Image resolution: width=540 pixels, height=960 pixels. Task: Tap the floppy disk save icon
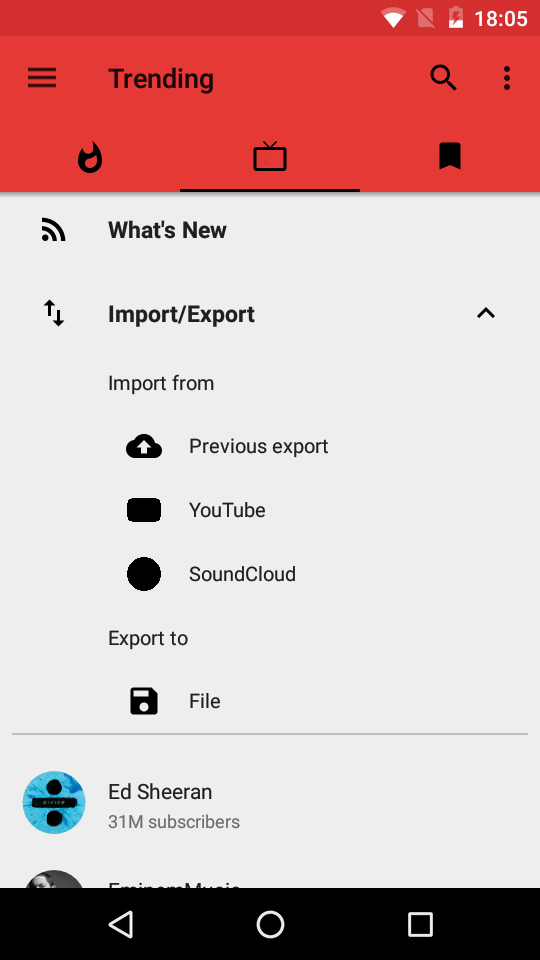144,701
